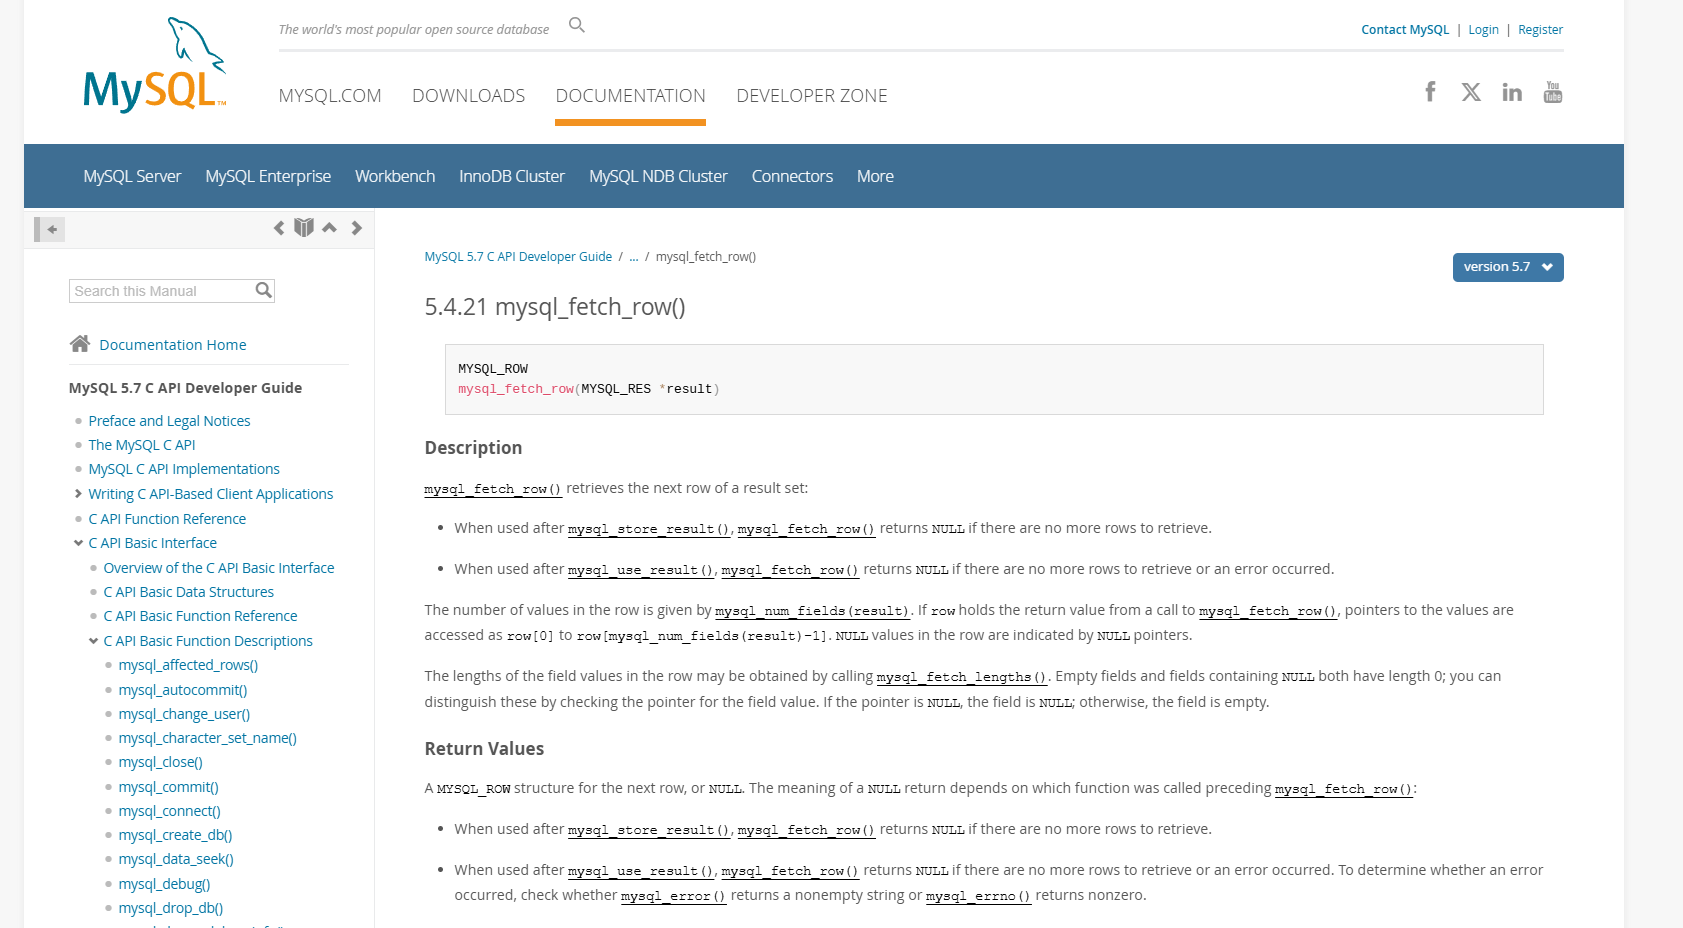Click the Search this Manual magnifier icon

point(263,290)
